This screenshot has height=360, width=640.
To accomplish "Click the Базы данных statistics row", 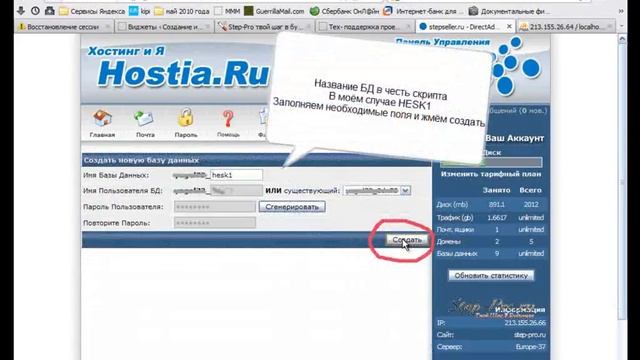I will 490,253.
